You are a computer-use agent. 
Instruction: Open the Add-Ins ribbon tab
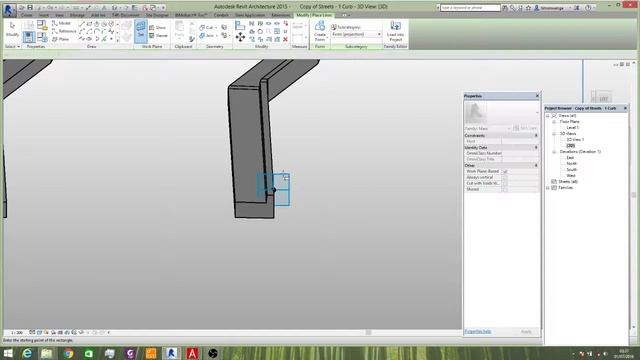[x=98, y=15]
